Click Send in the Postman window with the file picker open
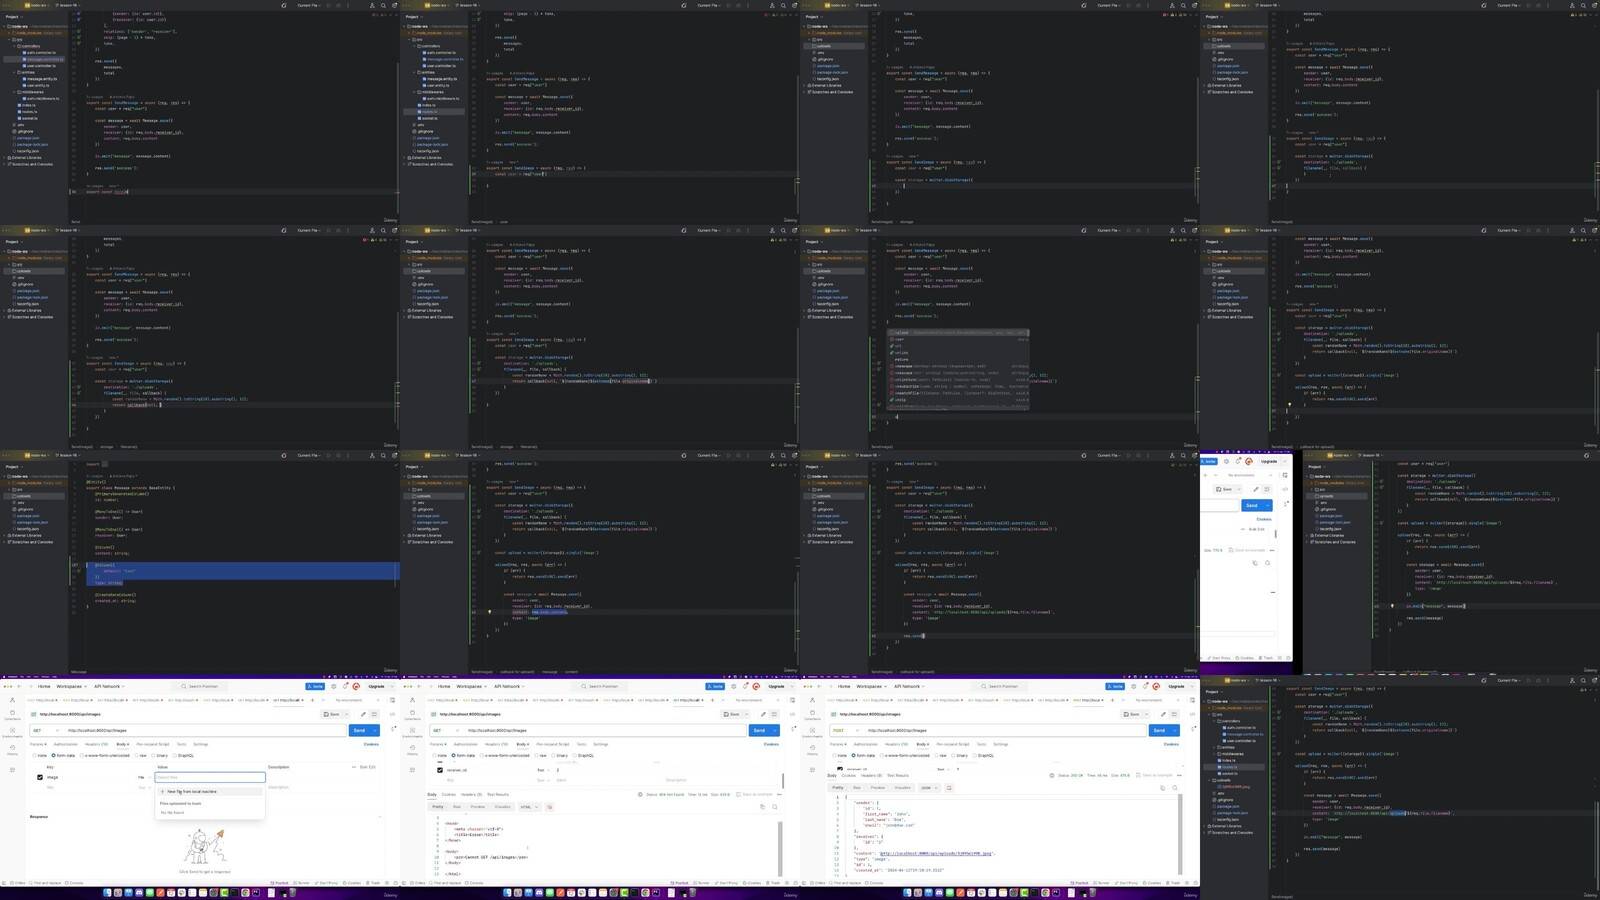The height and width of the screenshot is (900, 1600). coord(357,730)
